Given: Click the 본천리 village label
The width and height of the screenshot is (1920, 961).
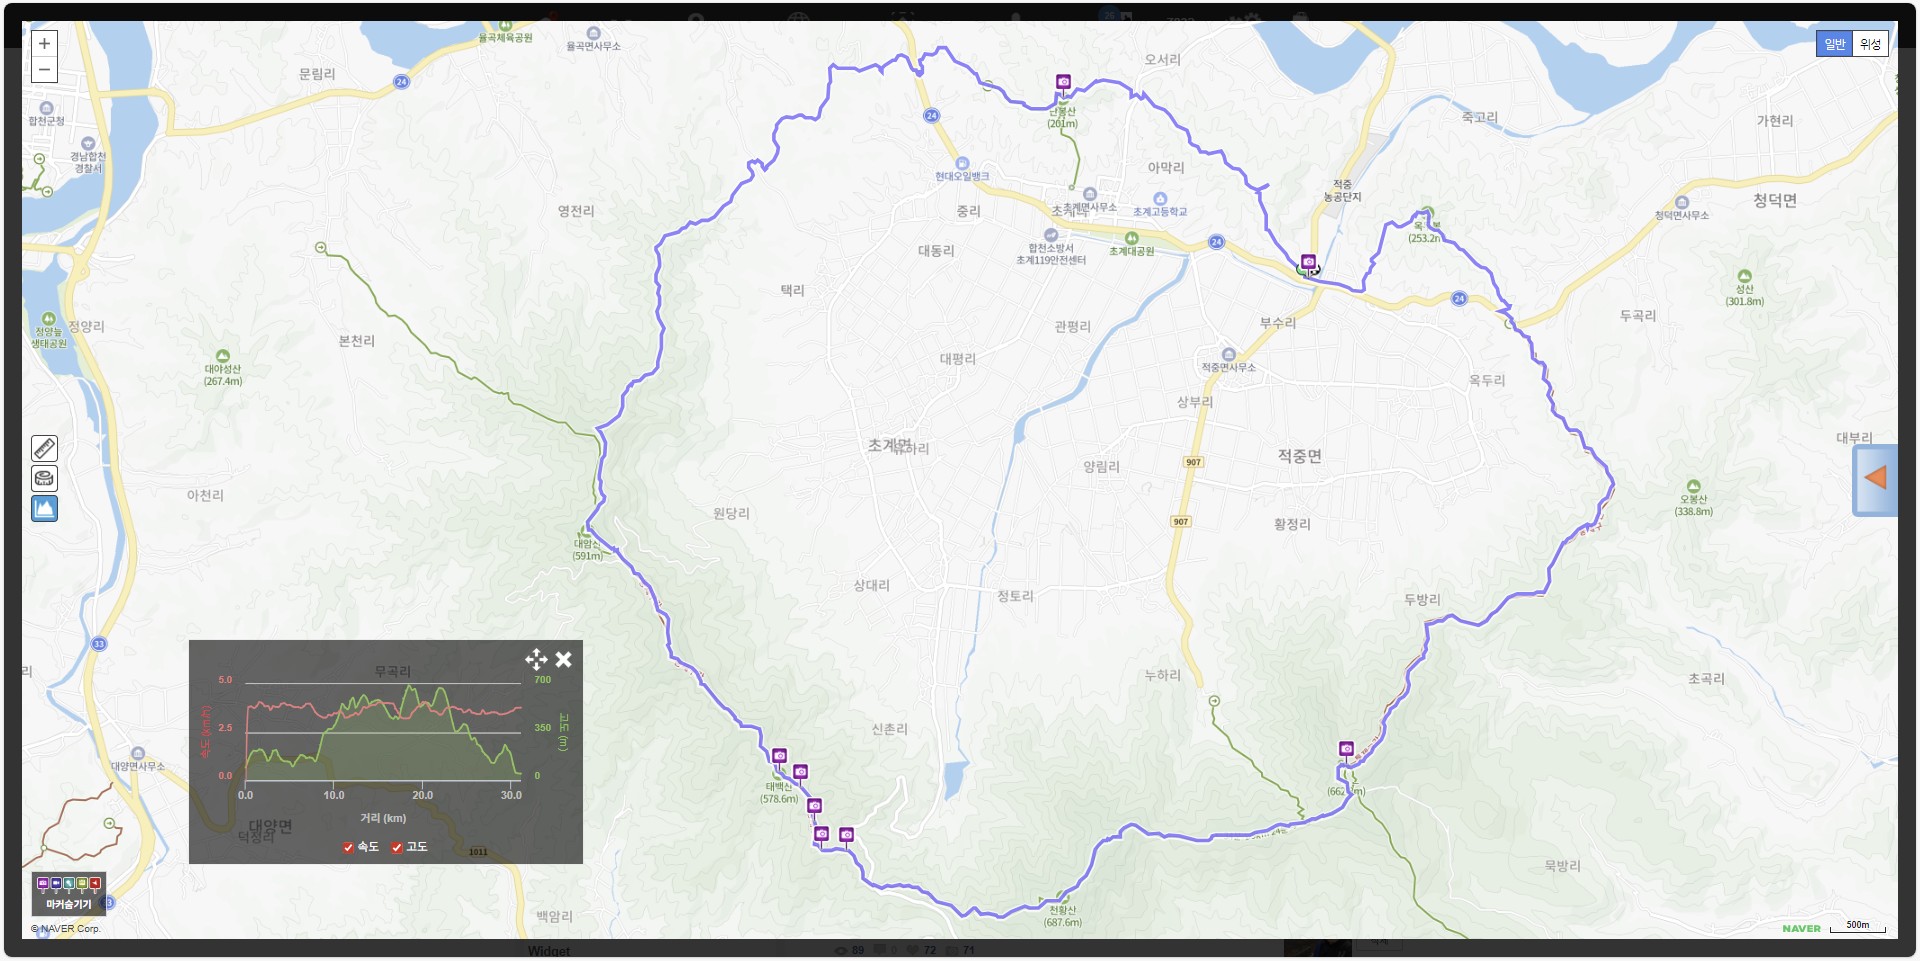Looking at the screenshot, I should [x=357, y=341].
